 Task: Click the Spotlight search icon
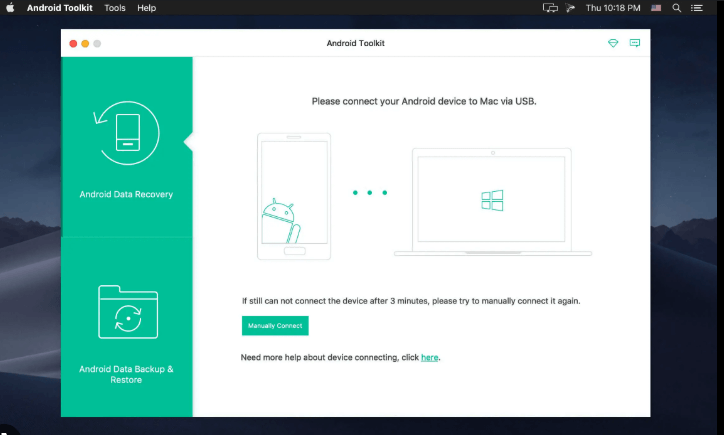[x=676, y=8]
